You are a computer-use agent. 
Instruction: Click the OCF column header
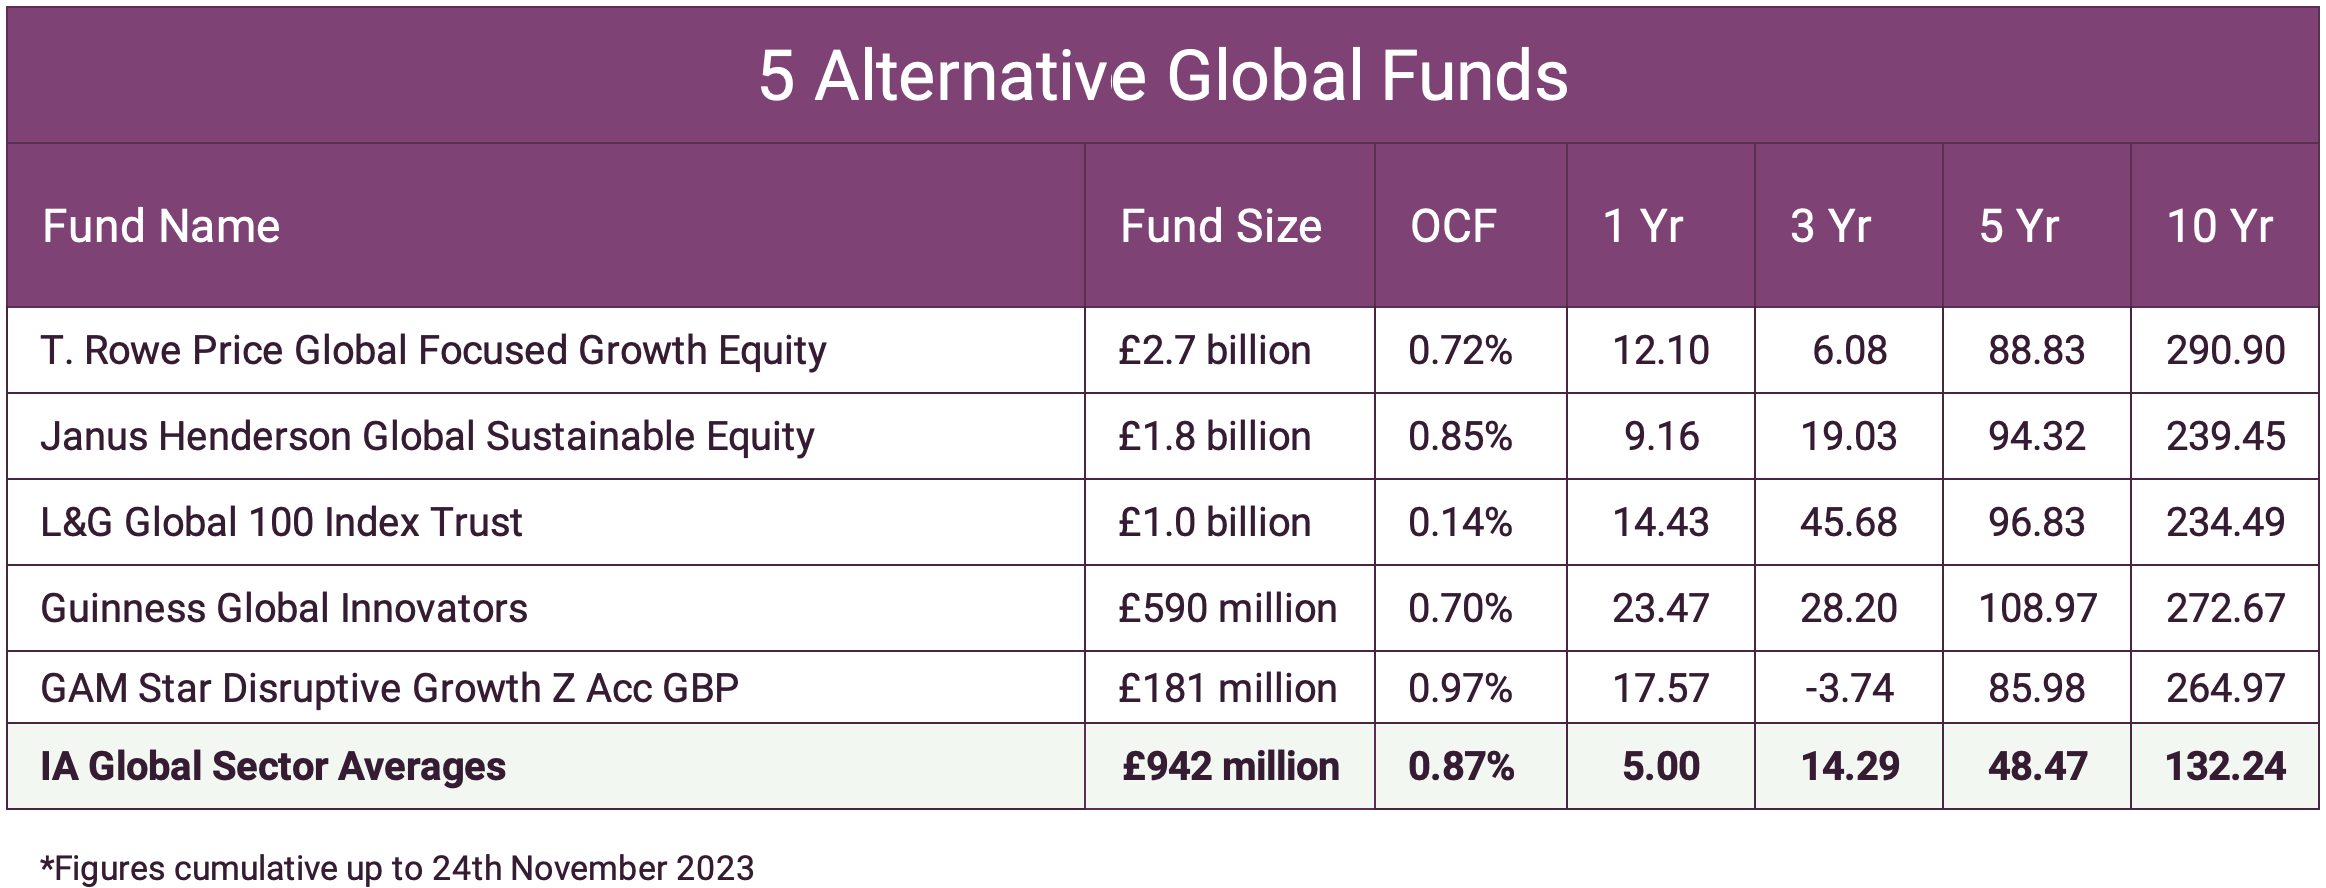(x=1453, y=226)
